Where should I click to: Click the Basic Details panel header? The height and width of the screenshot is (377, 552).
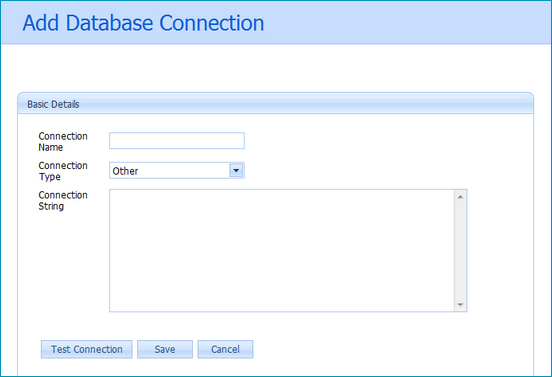pyautogui.click(x=276, y=104)
